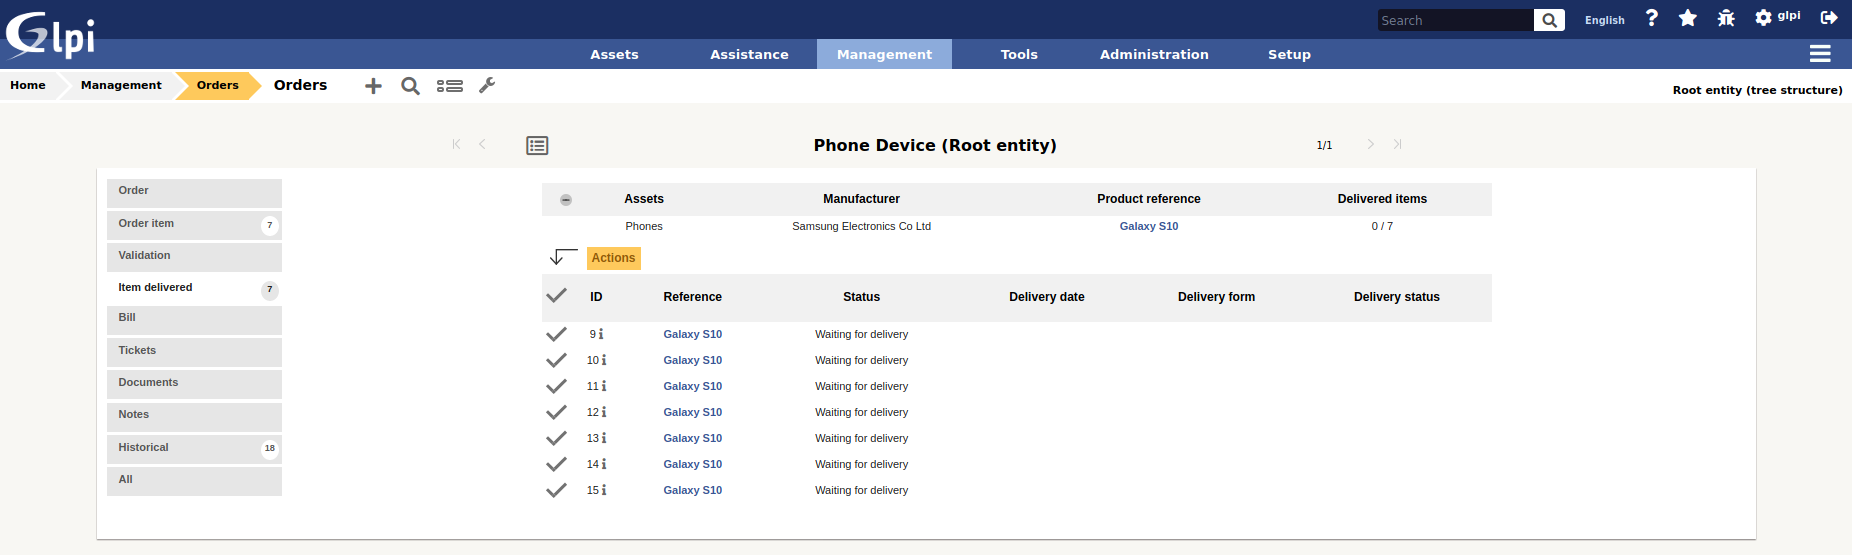1852x555 pixels.
Task: Open saved searches star icon
Action: 1688,18
